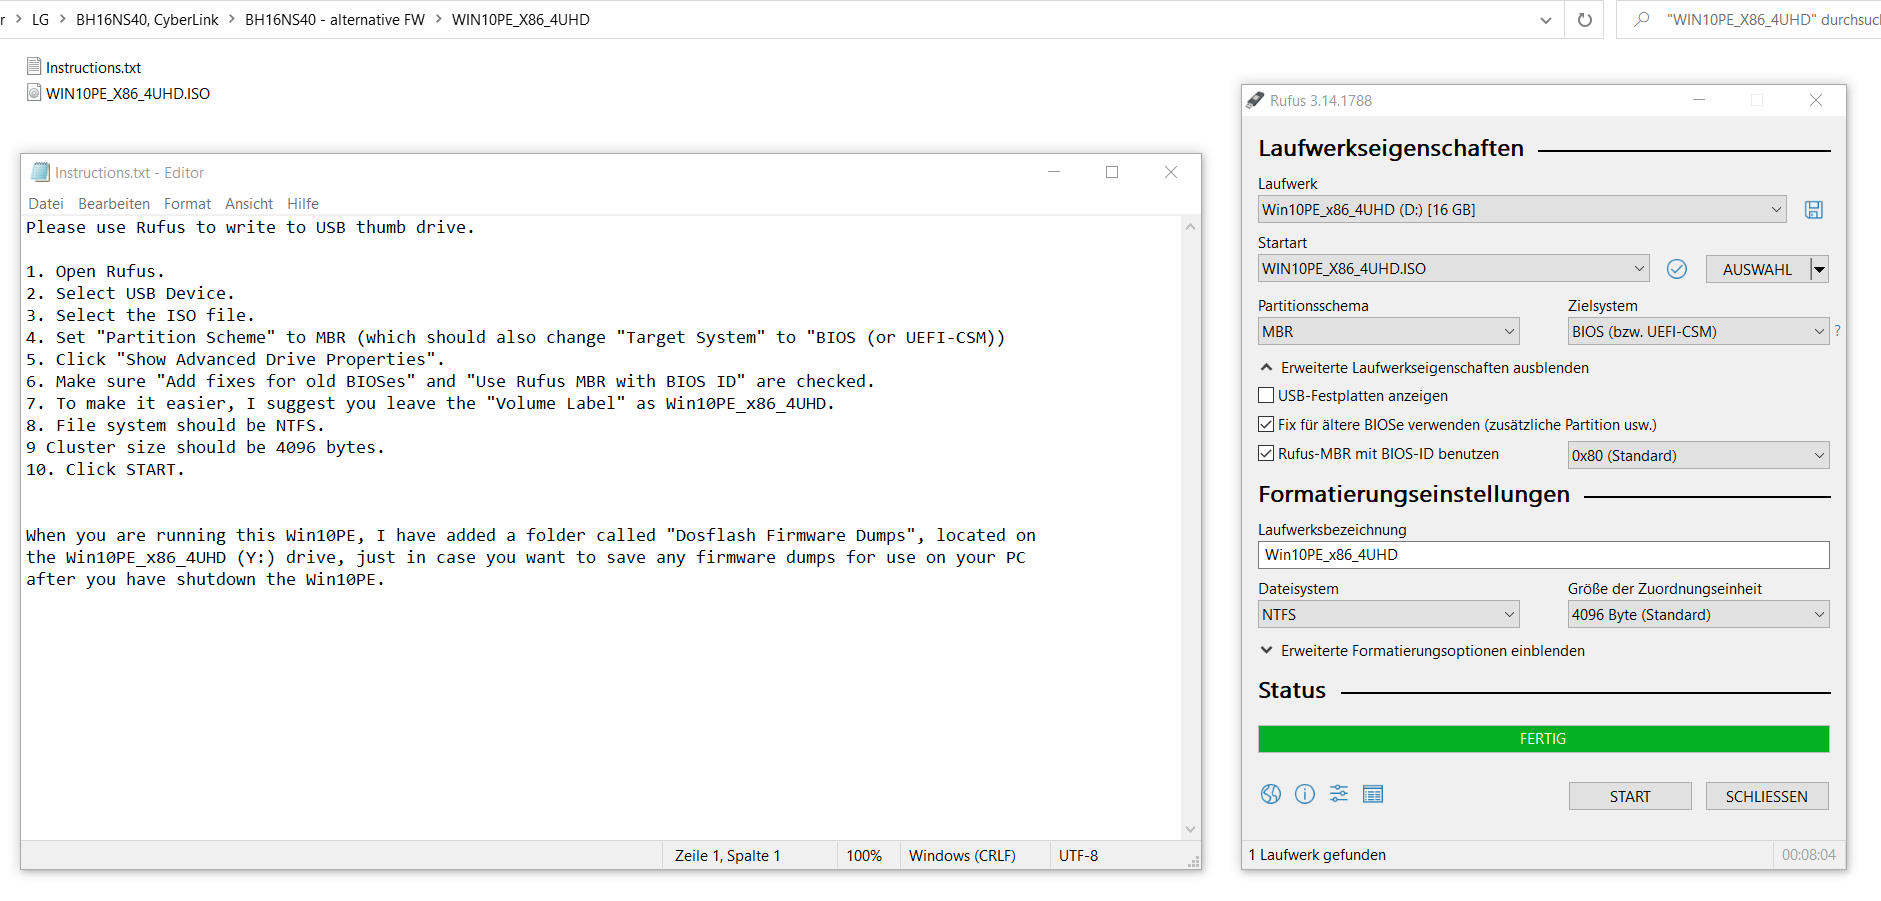Click the Rufus app icon in title bar
Image resolution: width=1881 pixels, height=901 pixels.
click(1255, 100)
